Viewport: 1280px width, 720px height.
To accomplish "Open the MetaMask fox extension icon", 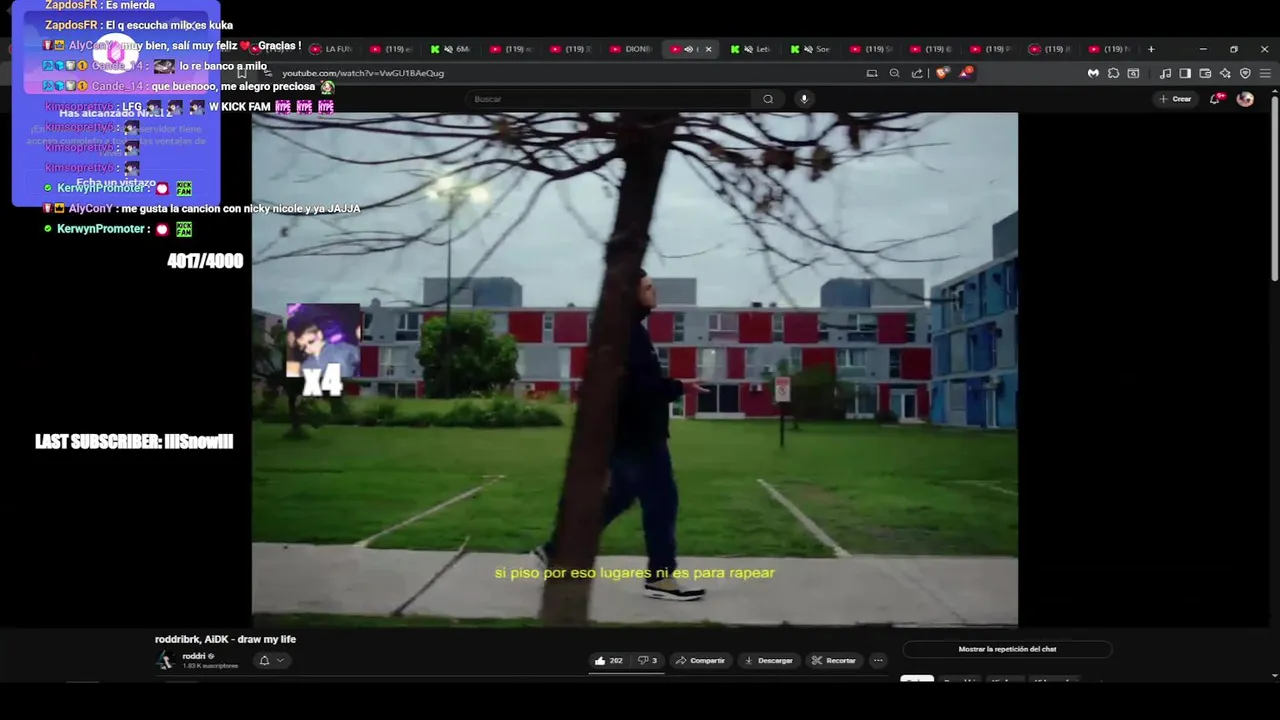I will pos(1093,73).
